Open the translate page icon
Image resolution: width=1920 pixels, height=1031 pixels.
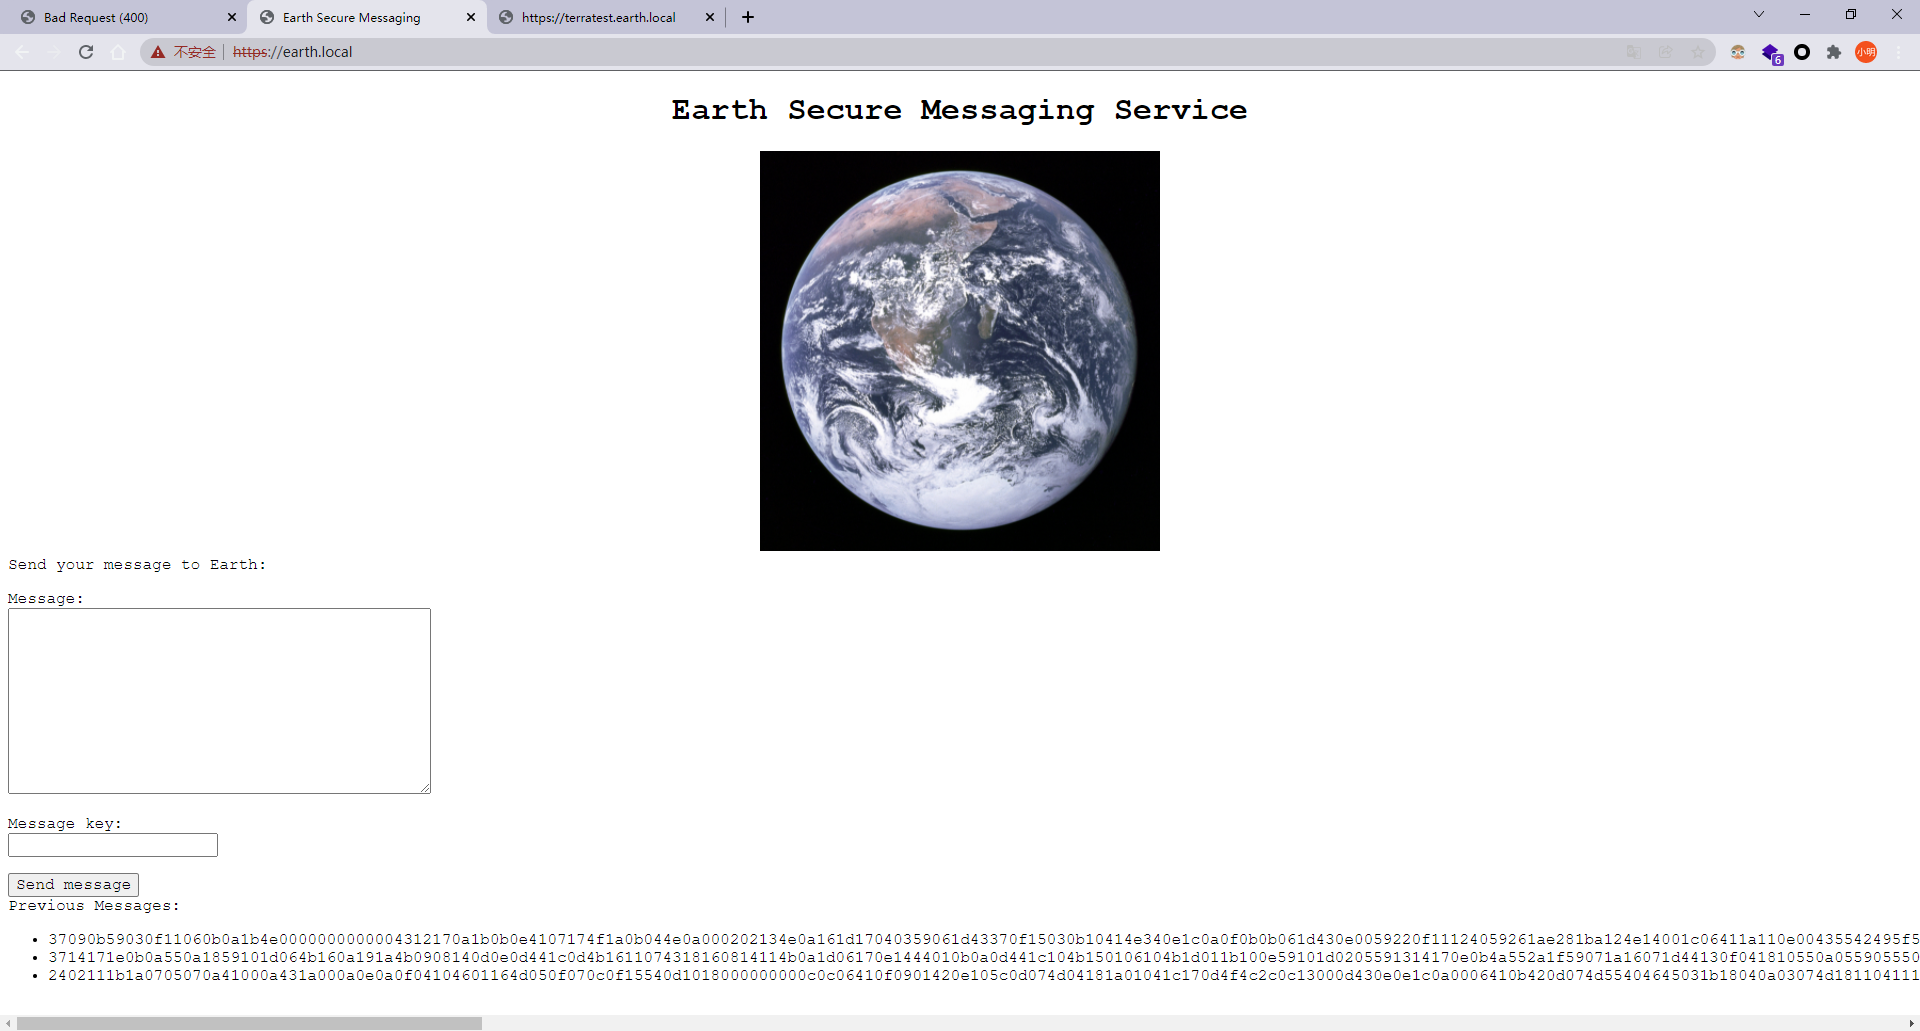pos(1633,52)
